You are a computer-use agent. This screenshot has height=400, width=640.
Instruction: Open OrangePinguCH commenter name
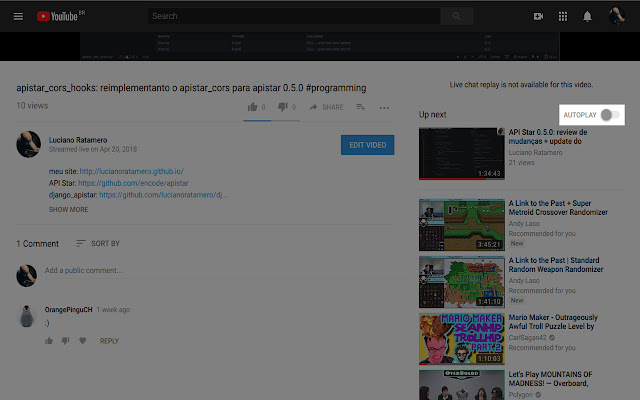[x=69, y=310]
